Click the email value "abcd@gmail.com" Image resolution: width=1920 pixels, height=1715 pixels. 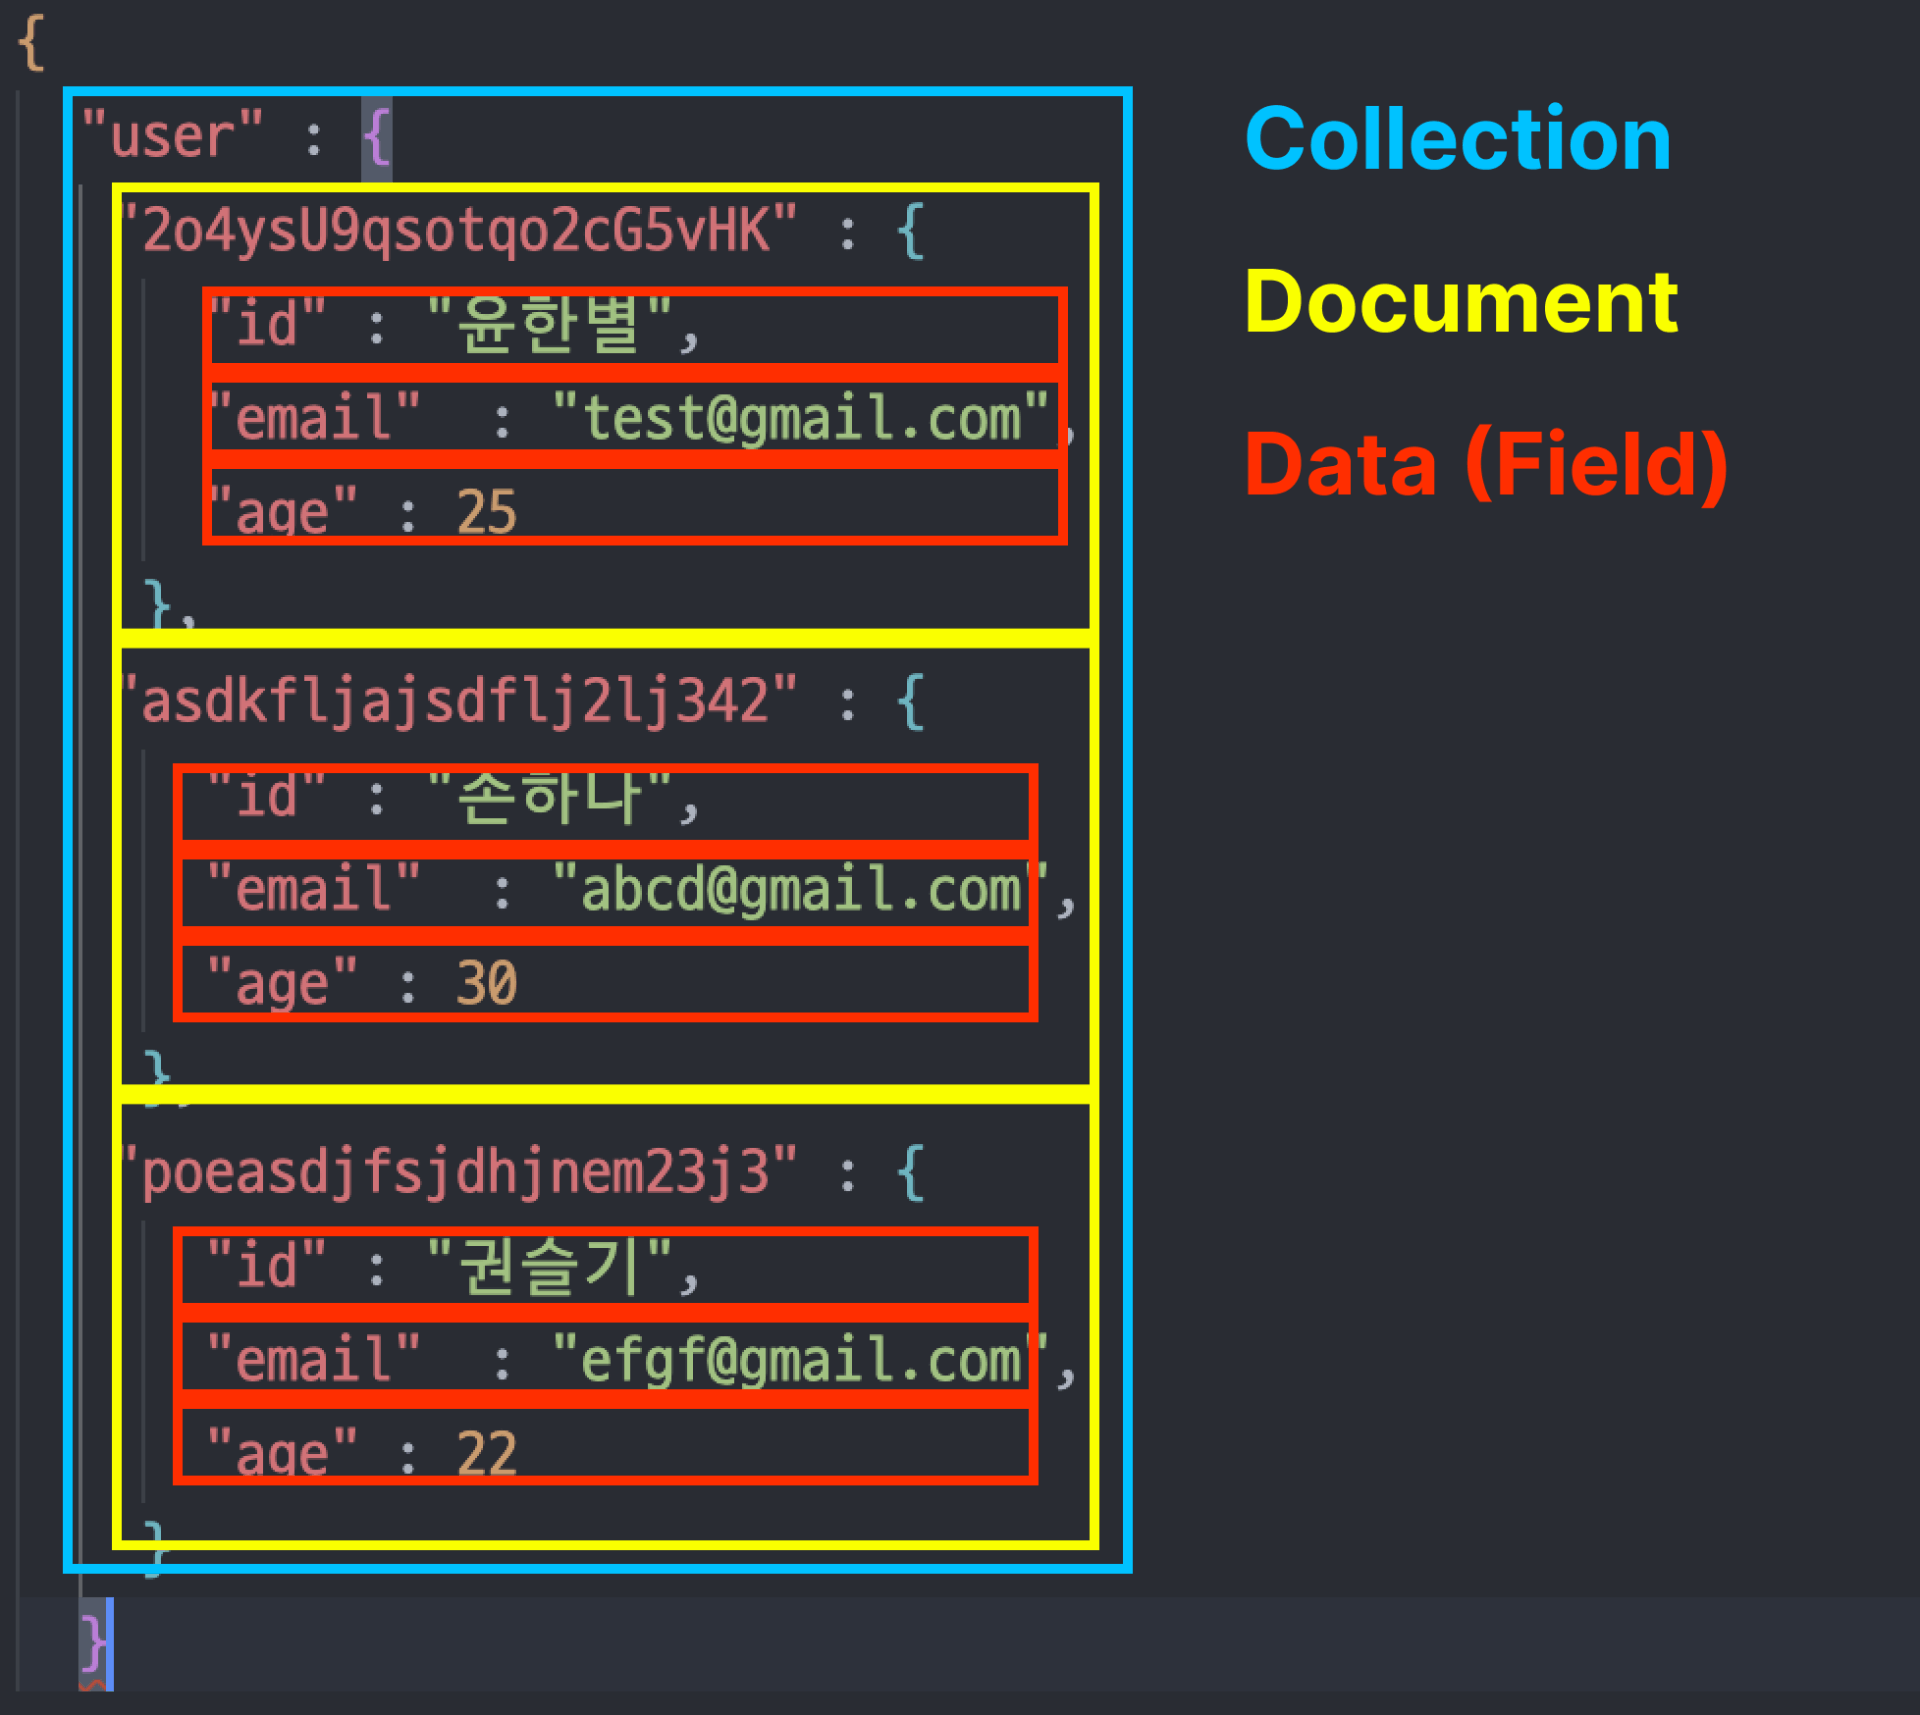coord(801,889)
